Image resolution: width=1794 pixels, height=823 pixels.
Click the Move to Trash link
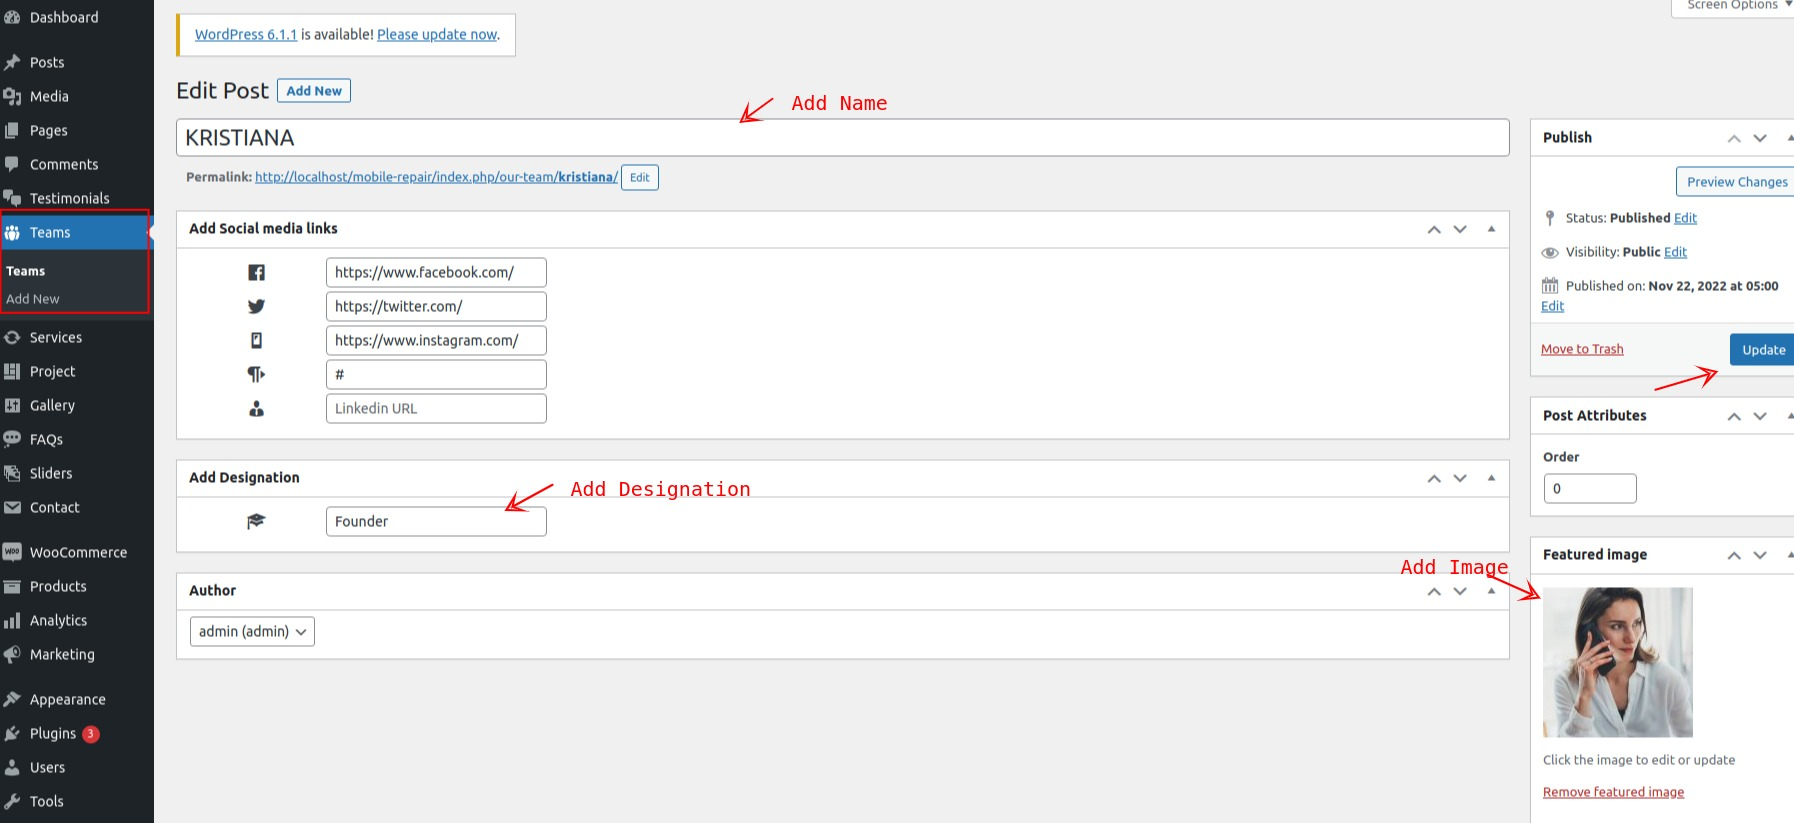tap(1582, 349)
